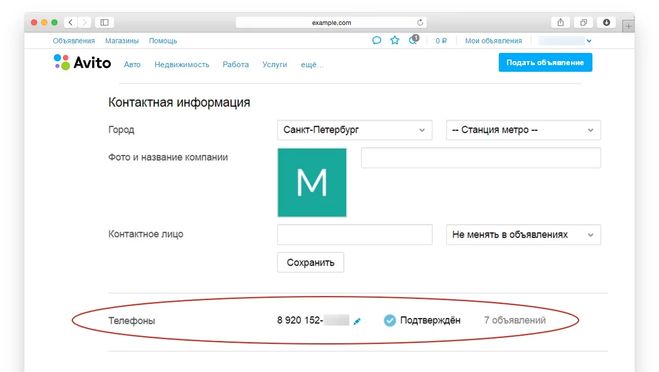Click the Контактное лицо label

(146, 234)
